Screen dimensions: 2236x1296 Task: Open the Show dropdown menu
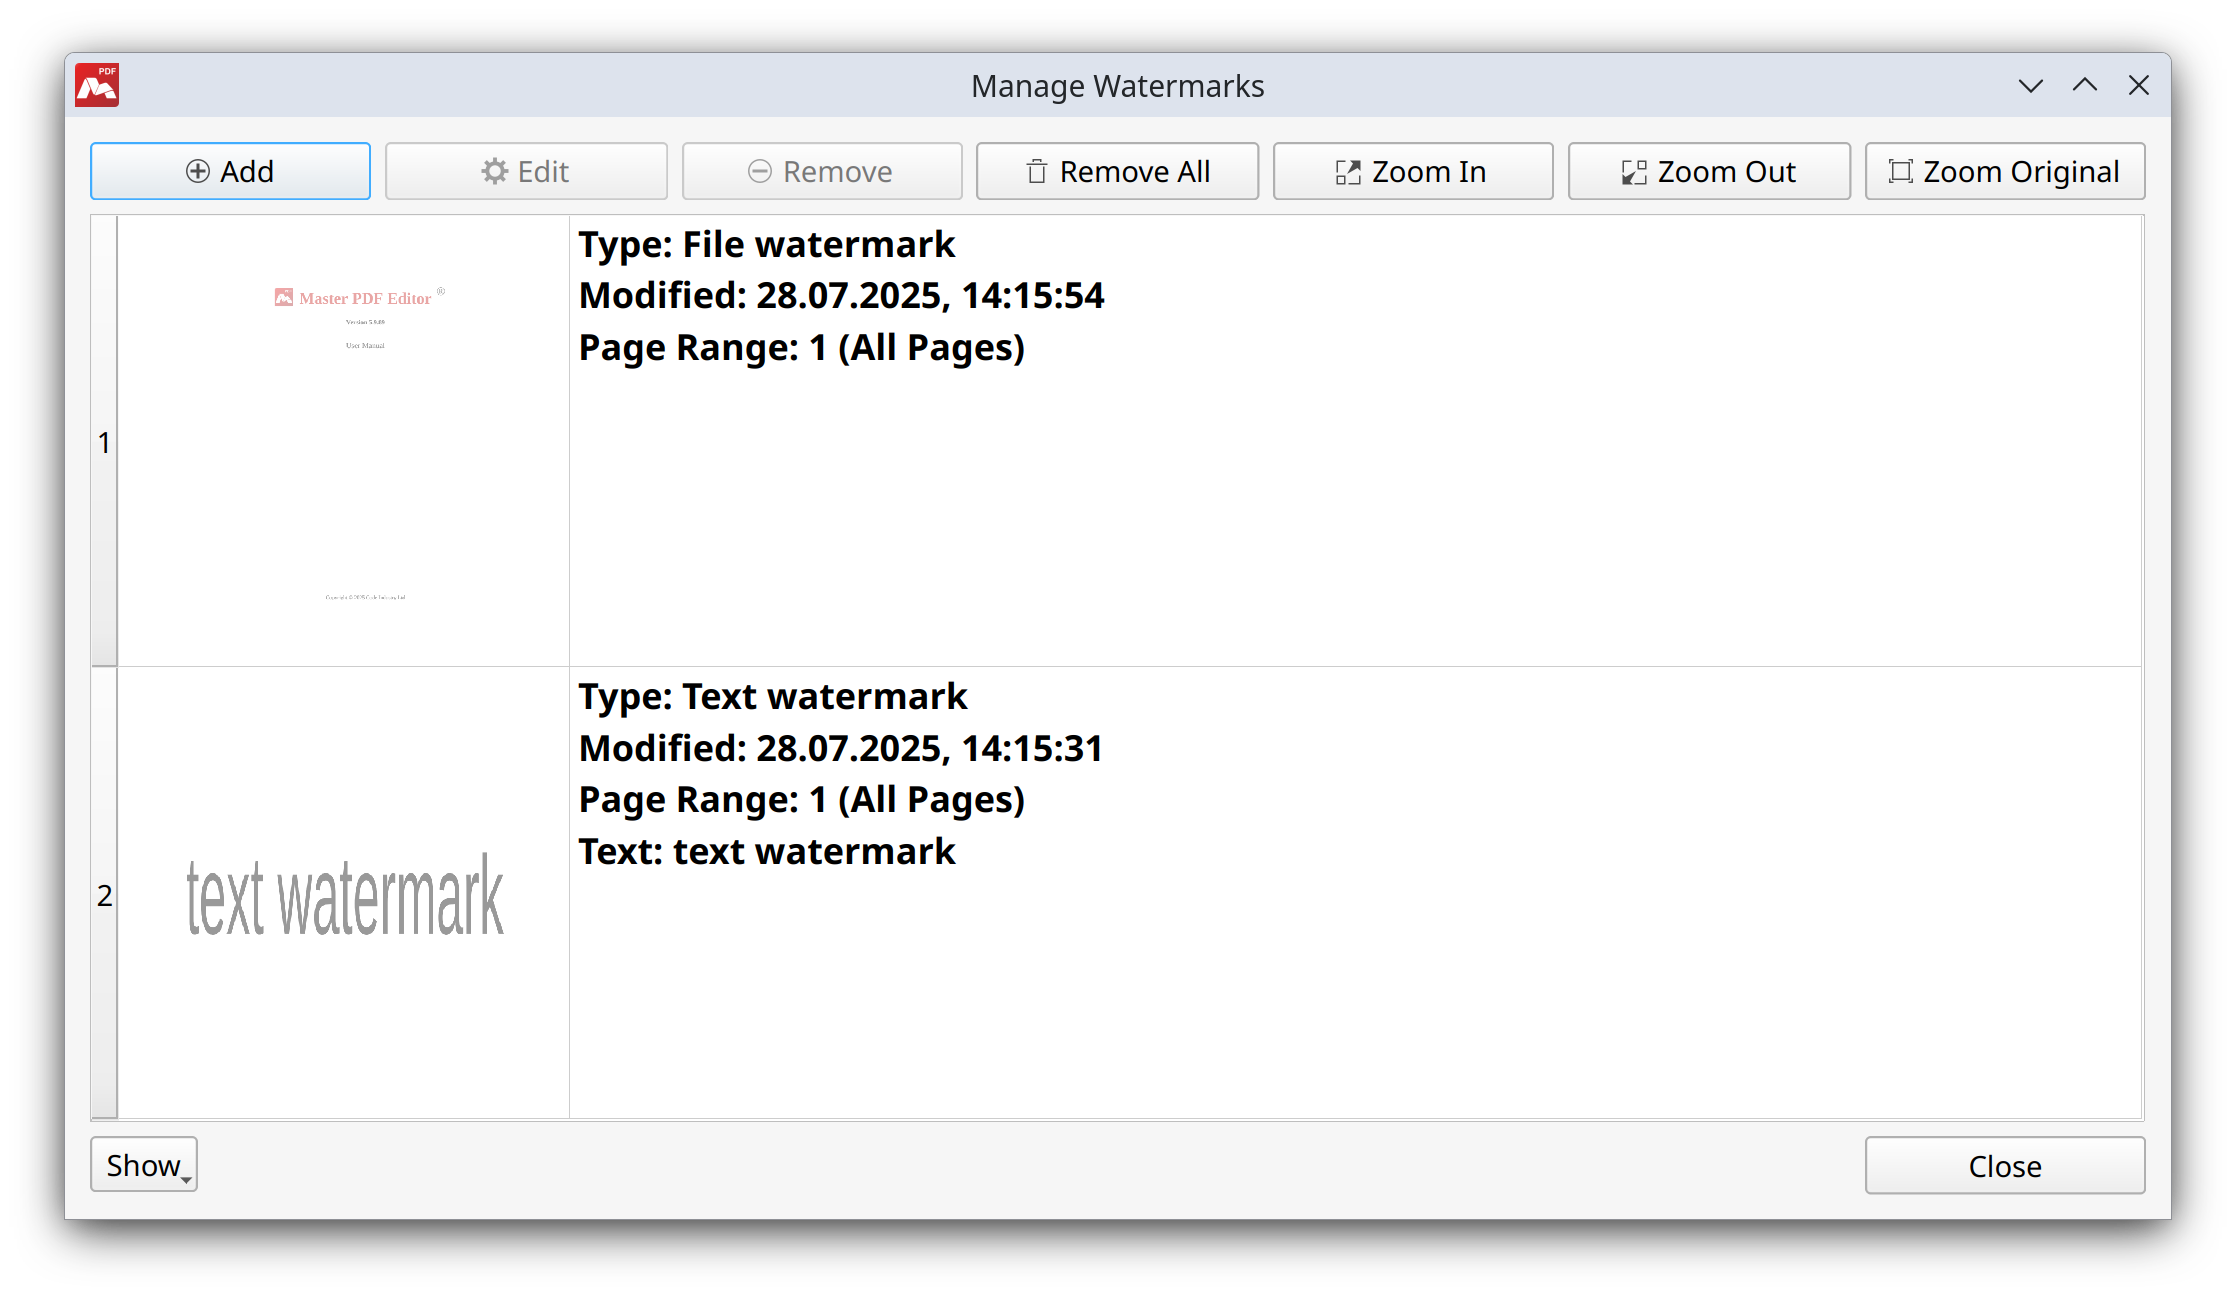pos(144,1165)
